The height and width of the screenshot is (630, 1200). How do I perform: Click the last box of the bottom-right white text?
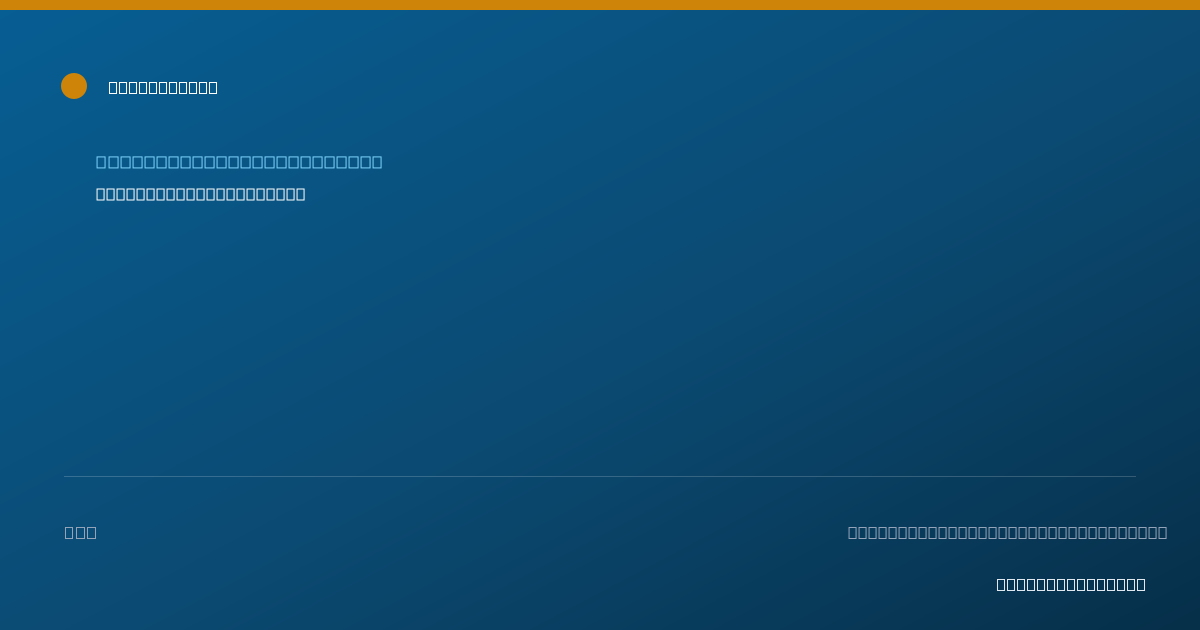[1141, 585]
